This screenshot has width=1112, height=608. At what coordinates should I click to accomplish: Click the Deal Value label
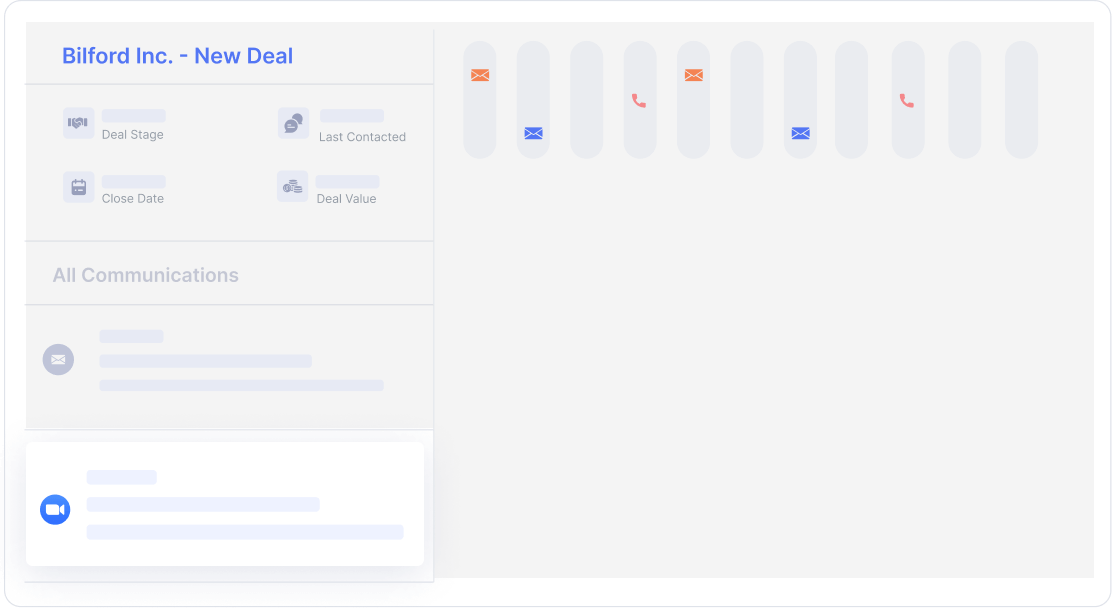point(346,199)
